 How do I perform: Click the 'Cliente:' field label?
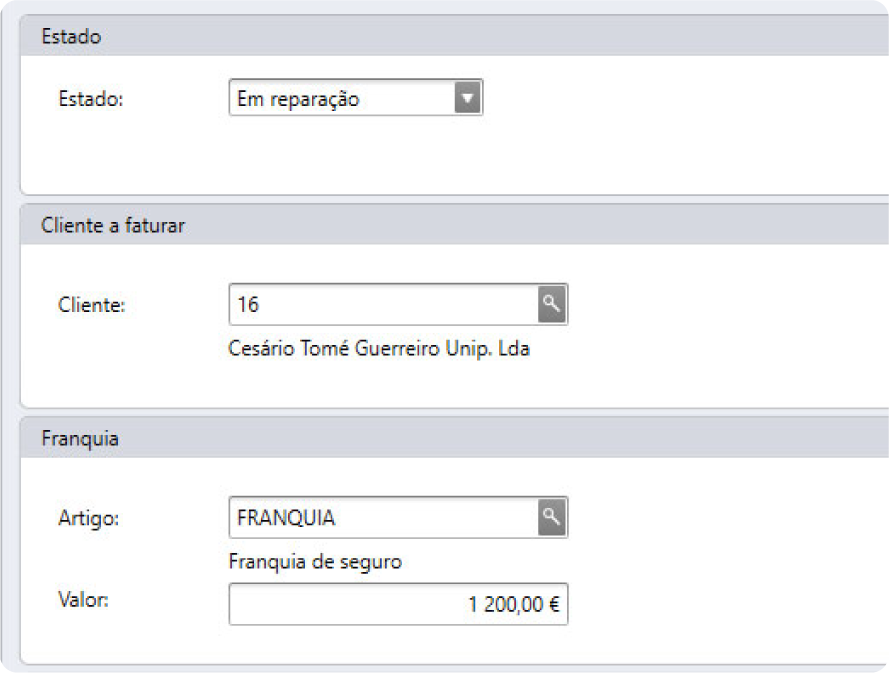(92, 305)
